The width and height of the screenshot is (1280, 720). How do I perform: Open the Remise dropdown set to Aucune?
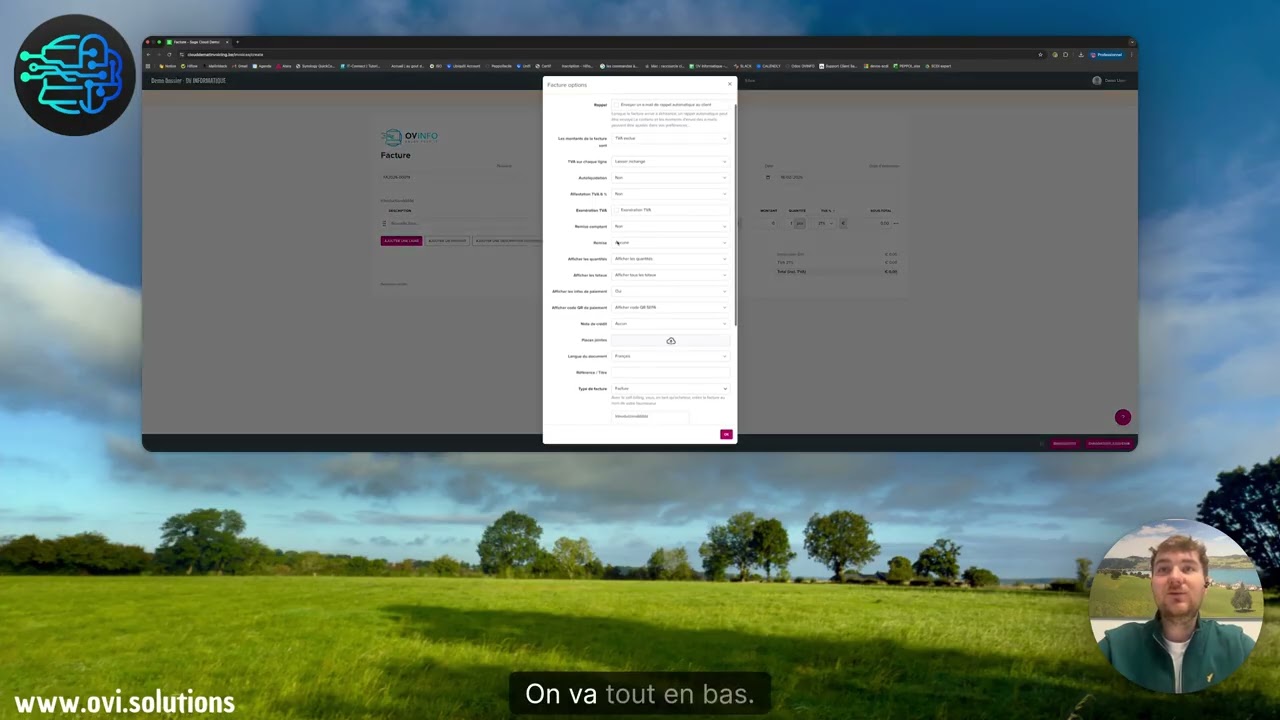tap(670, 242)
